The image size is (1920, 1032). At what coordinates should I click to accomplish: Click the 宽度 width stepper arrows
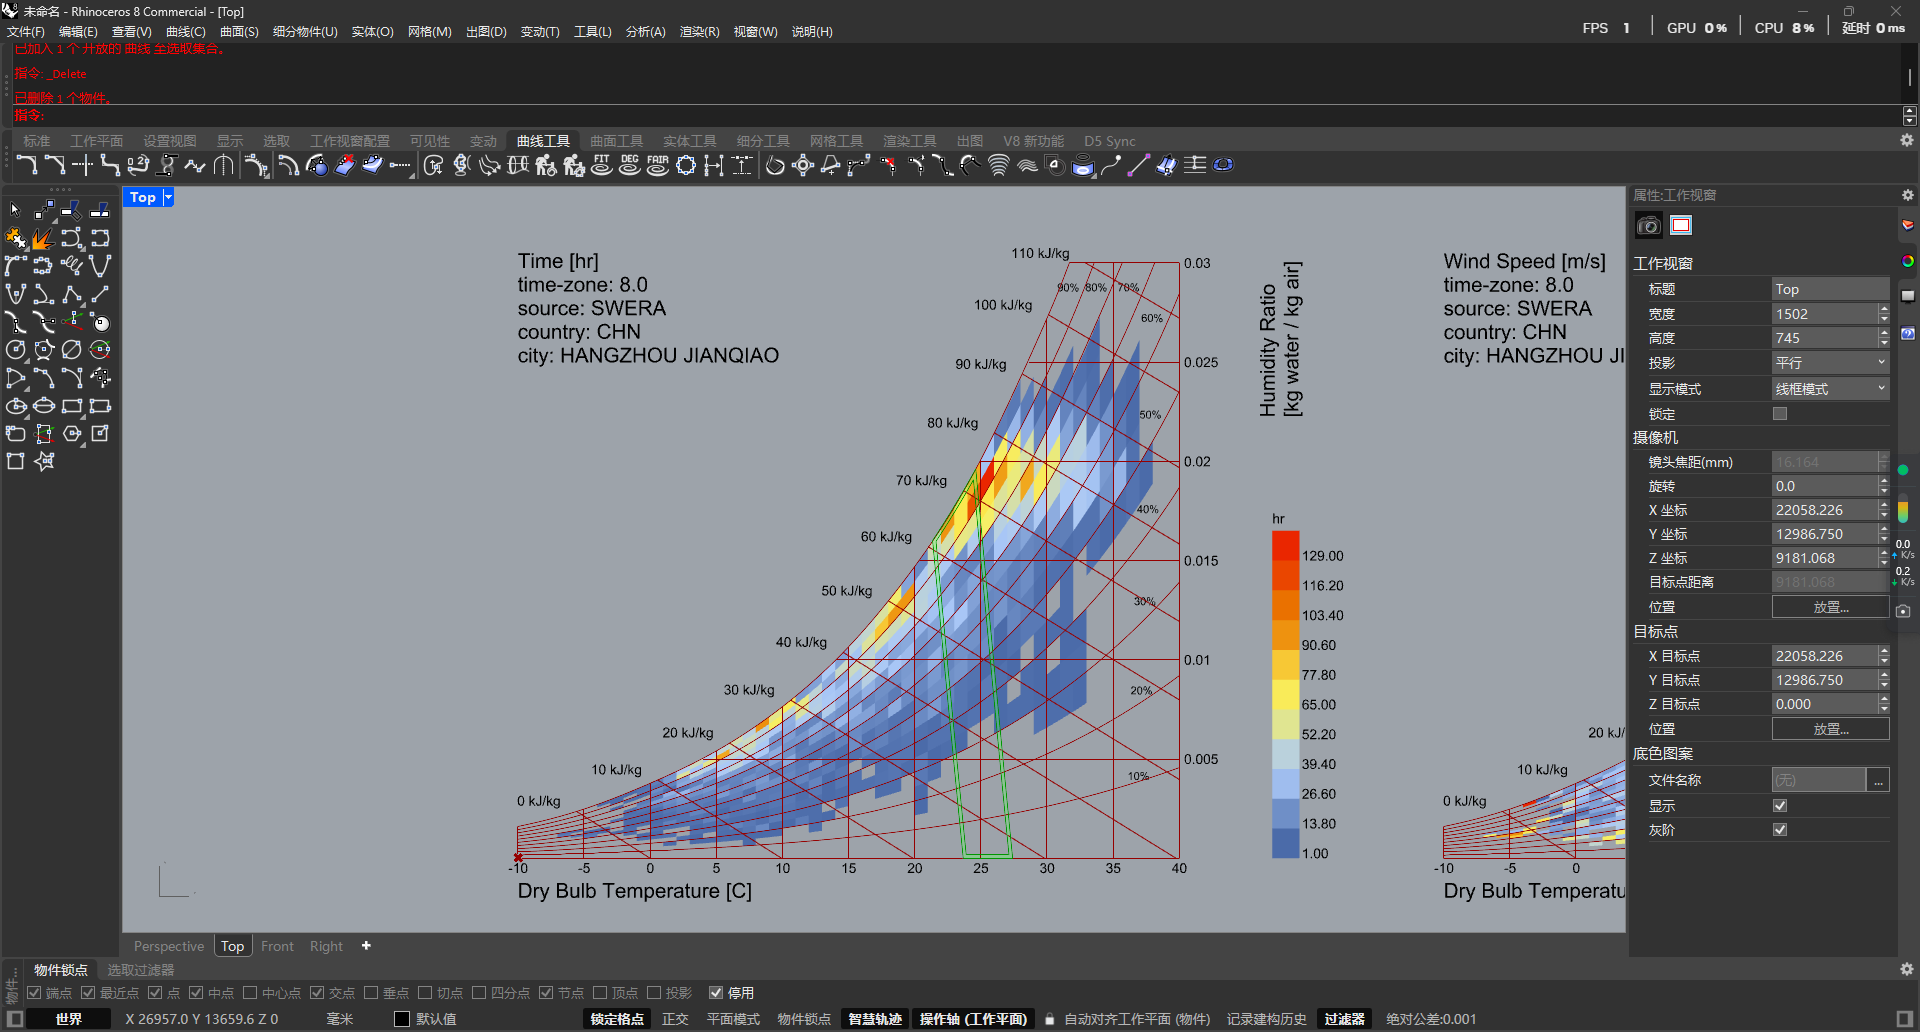tap(1884, 314)
